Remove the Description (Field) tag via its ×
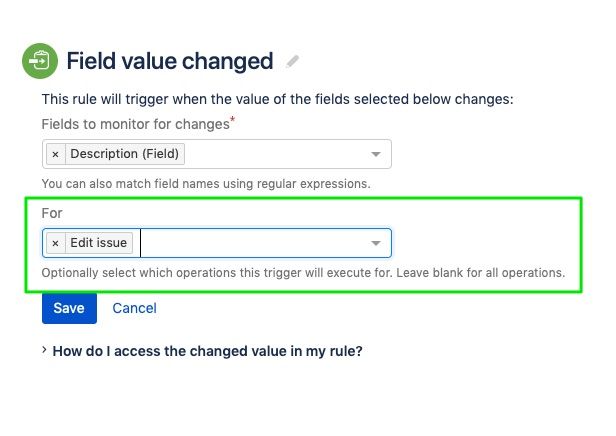Image resolution: width=616 pixels, height=436 pixels. 55,154
